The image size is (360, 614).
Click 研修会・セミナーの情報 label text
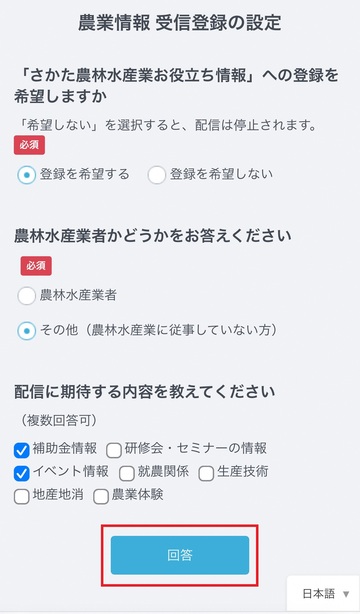pos(196,448)
